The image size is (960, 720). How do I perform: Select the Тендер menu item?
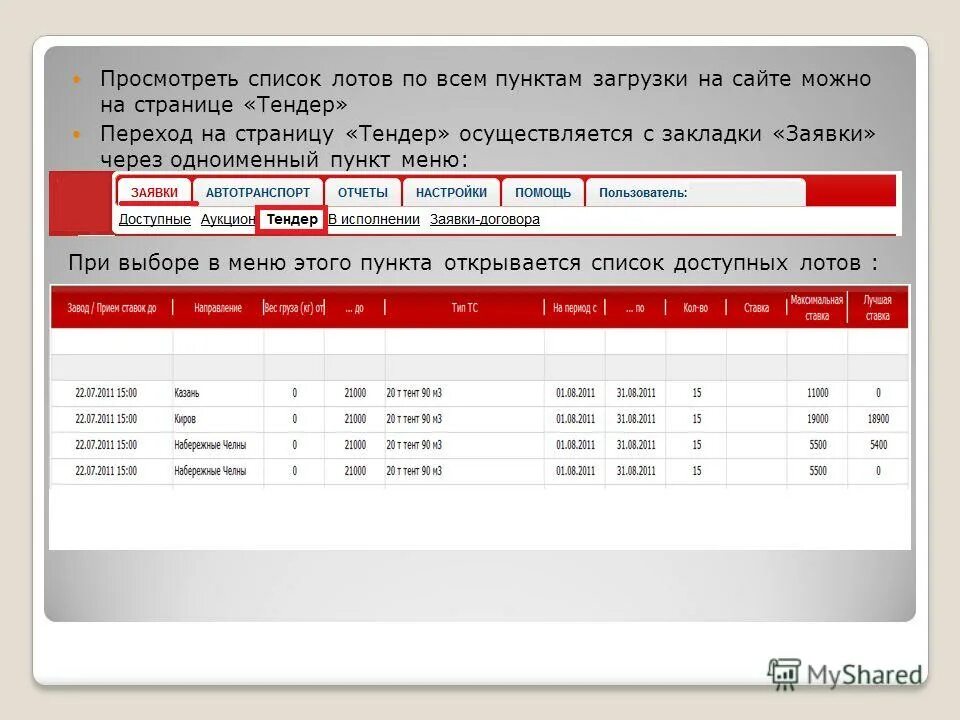[x=290, y=219]
